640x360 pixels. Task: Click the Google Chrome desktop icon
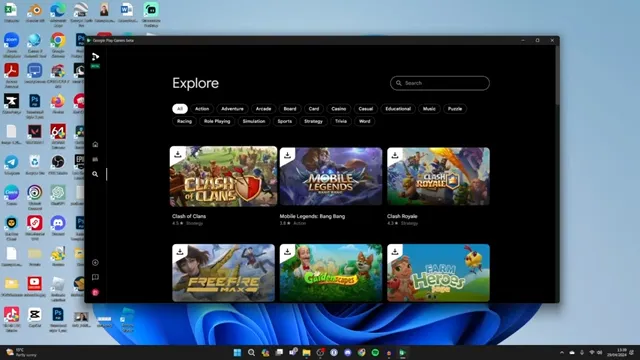(x=58, y=40)
